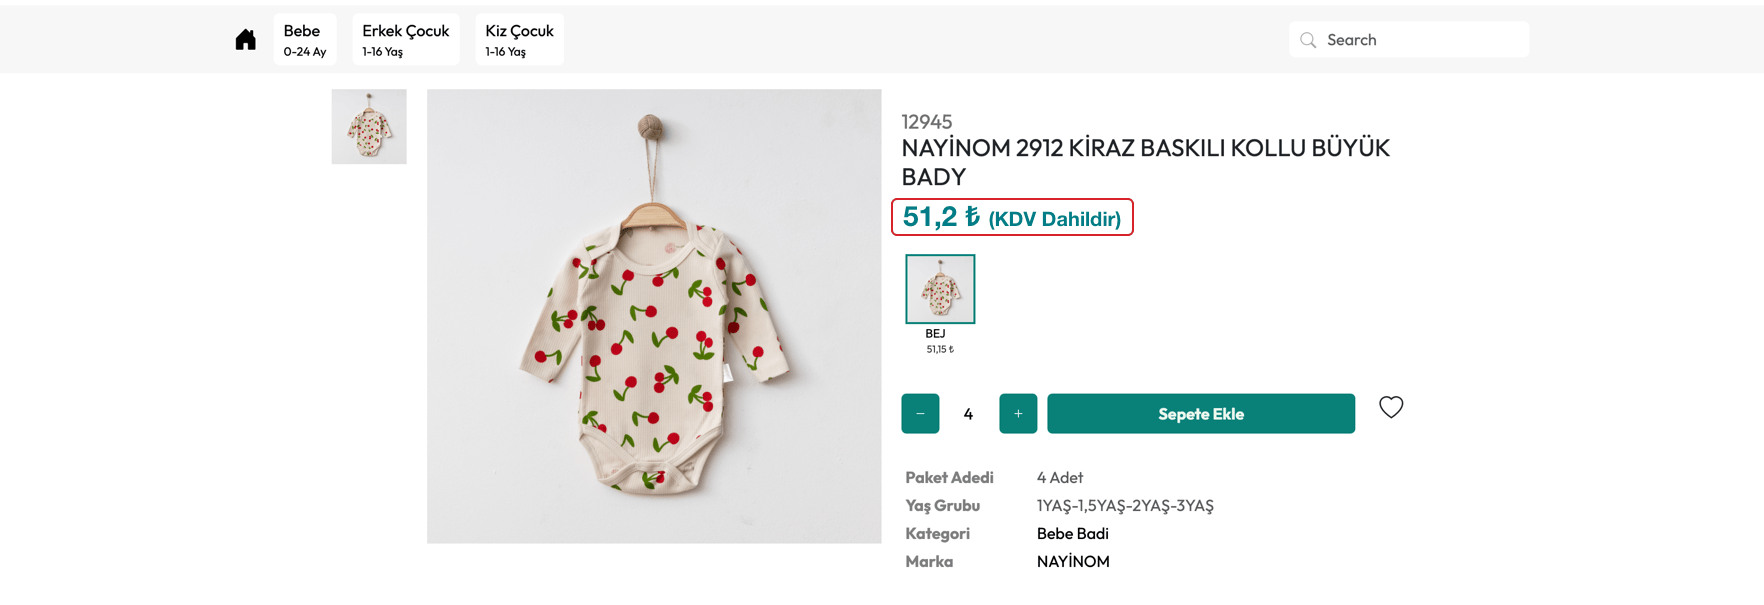Increase quantity with the plus button
This screenshot has height=605, width=1764.
tap(1018, 414)
